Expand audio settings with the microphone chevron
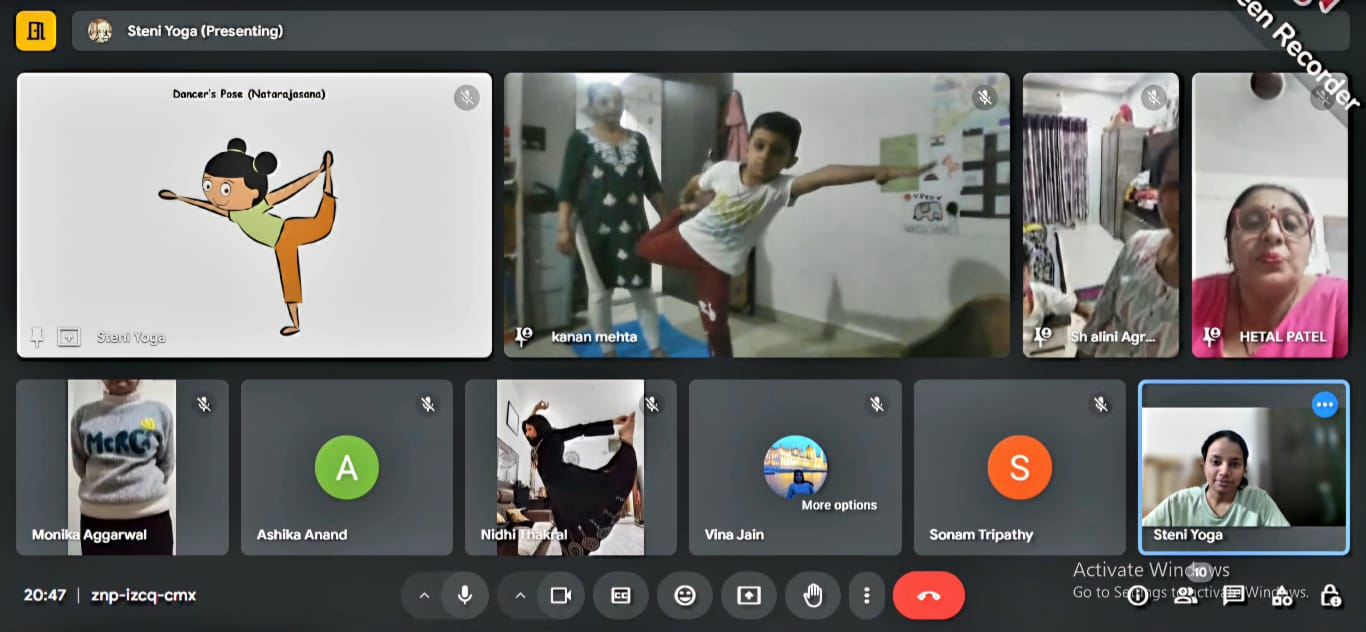The width and height of the screenshot is (1366, 632). 424,595
